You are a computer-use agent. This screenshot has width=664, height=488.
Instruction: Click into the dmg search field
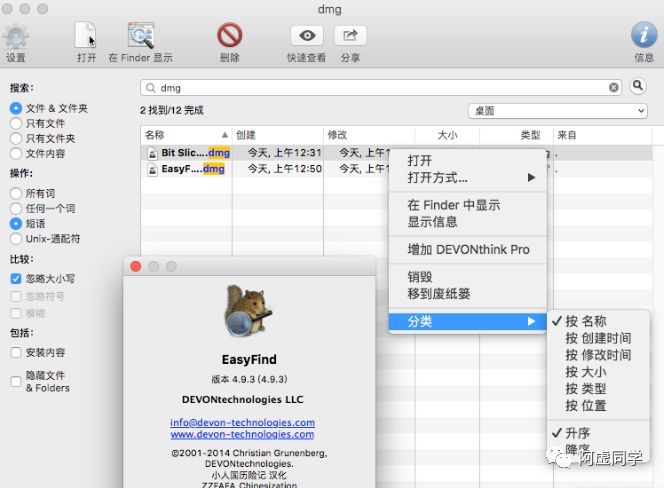click(380, 88)
